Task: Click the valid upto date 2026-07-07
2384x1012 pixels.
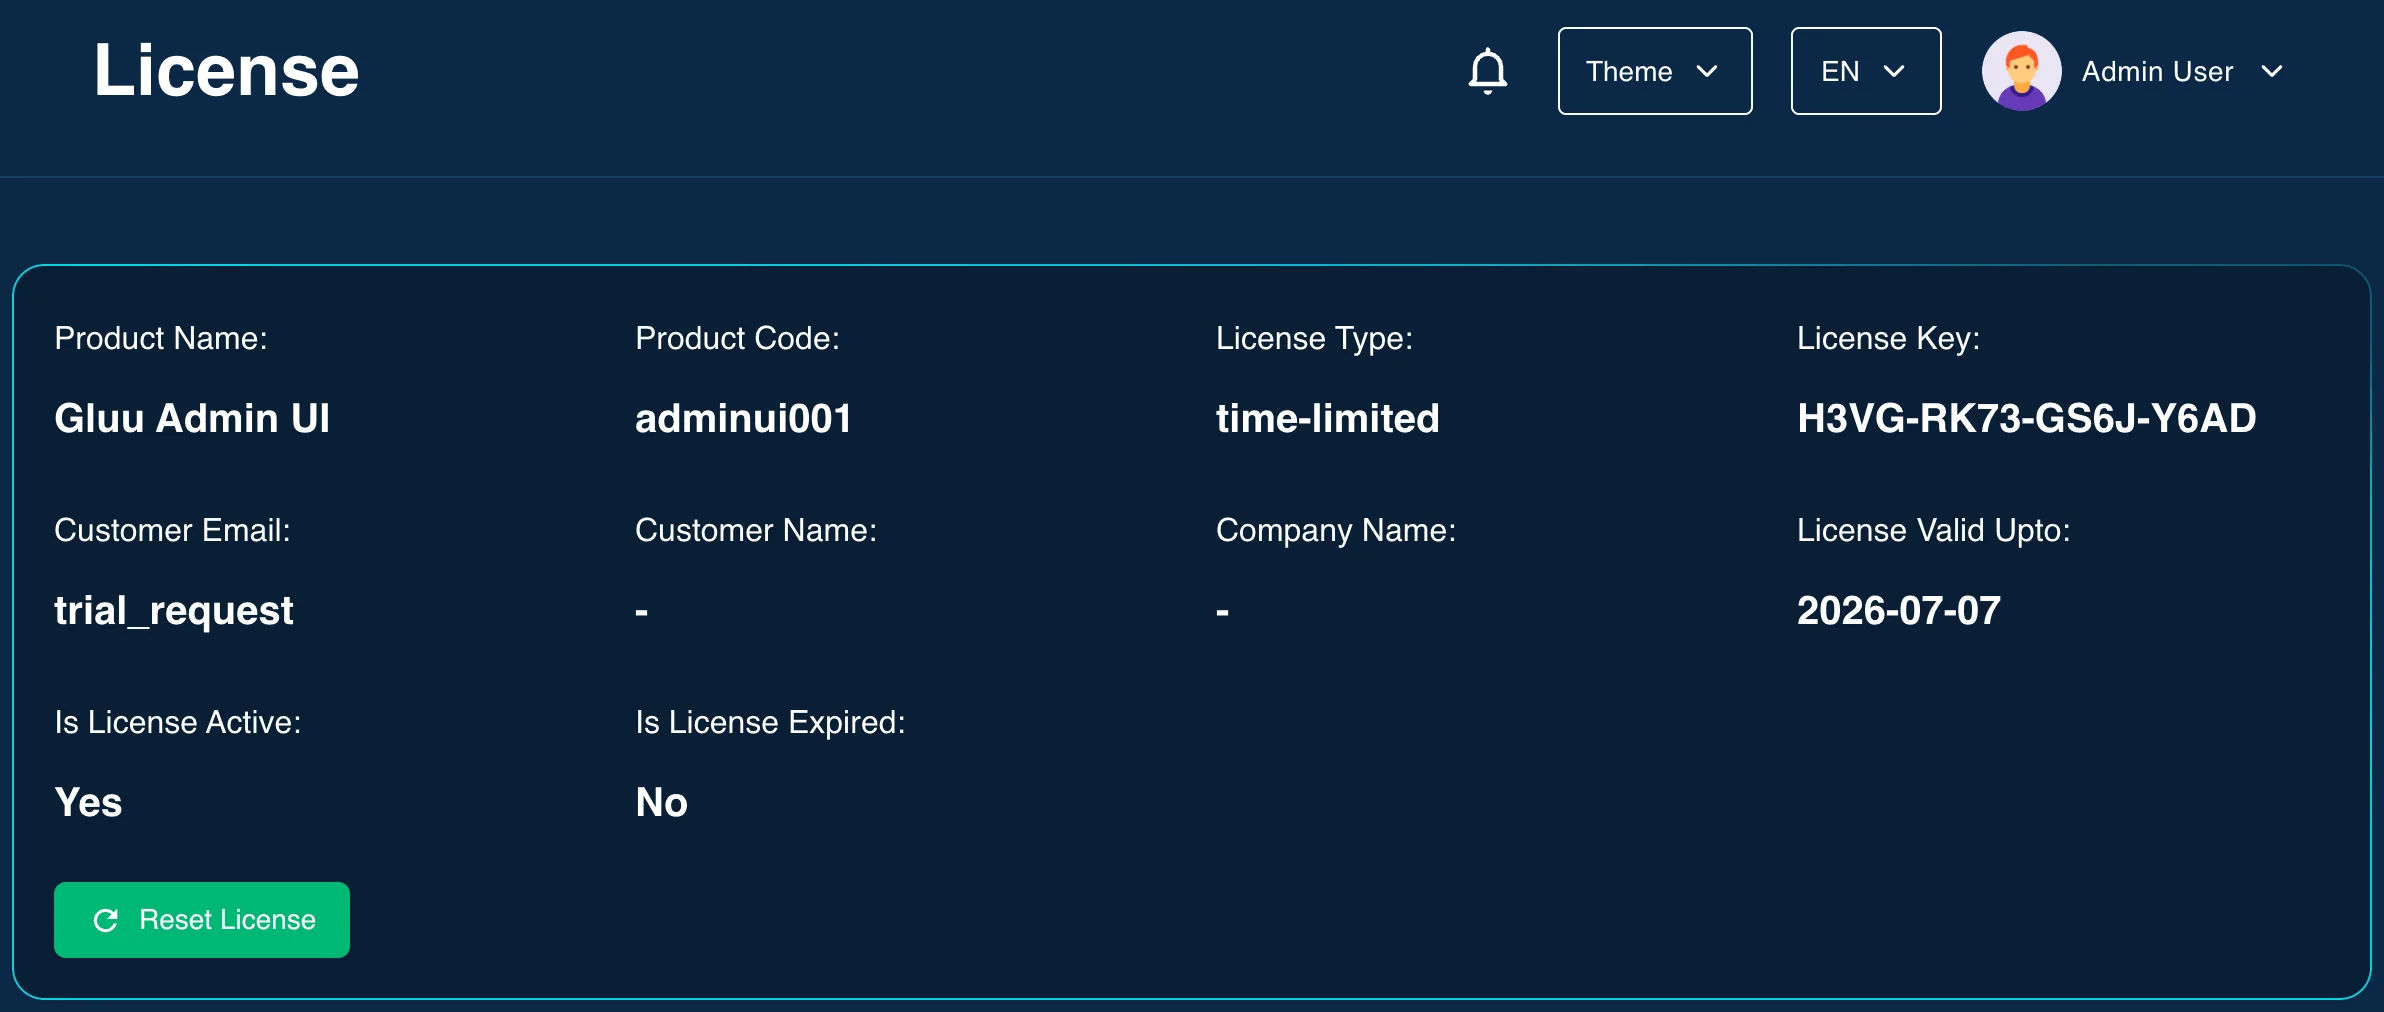Action: [x=1899, y=610]
